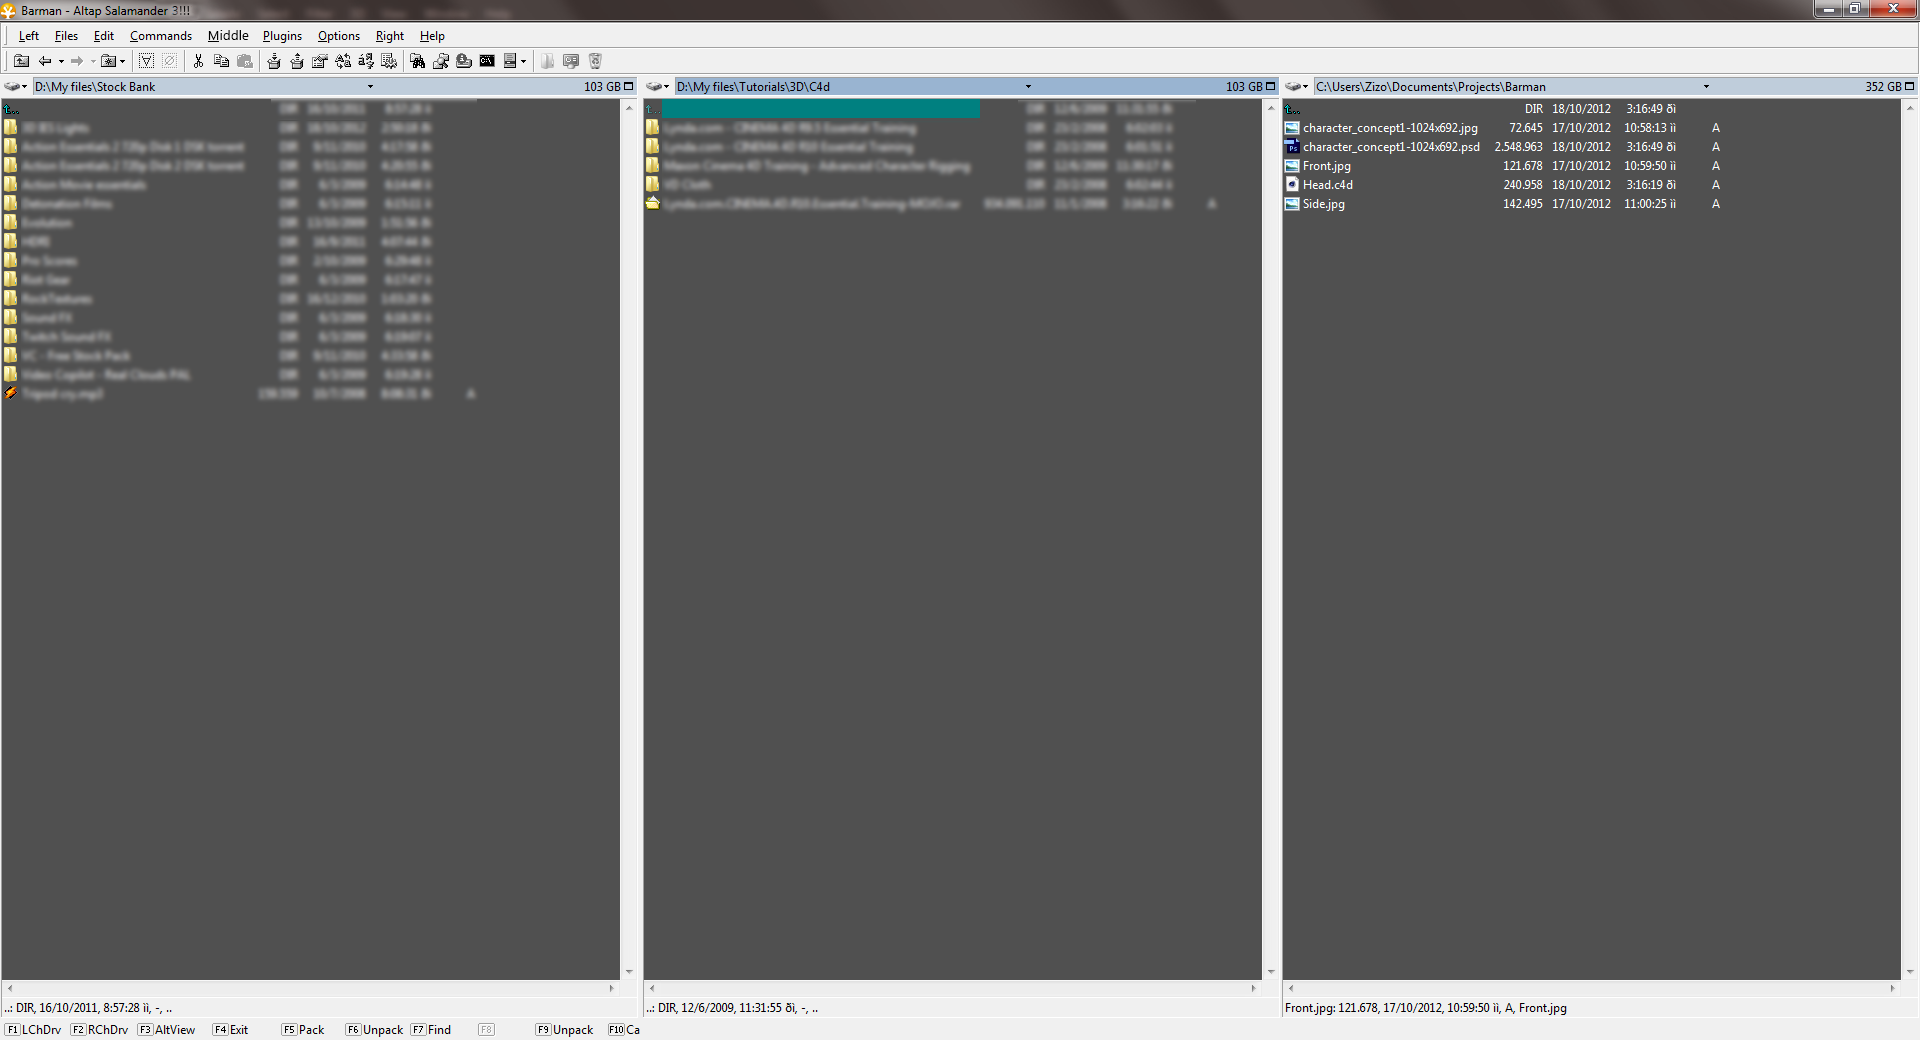1920x1040 pixels.
Task: Toggle zoom of middle C4d panel
Action: click(1271, 86)
